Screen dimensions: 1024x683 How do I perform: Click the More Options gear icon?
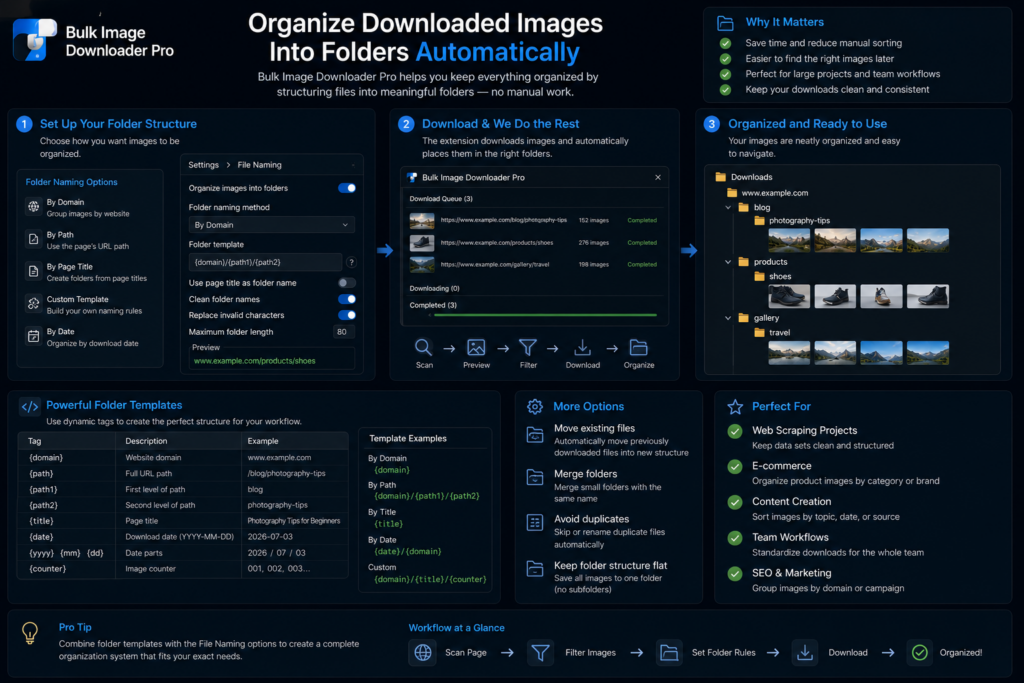pos(535,407)
